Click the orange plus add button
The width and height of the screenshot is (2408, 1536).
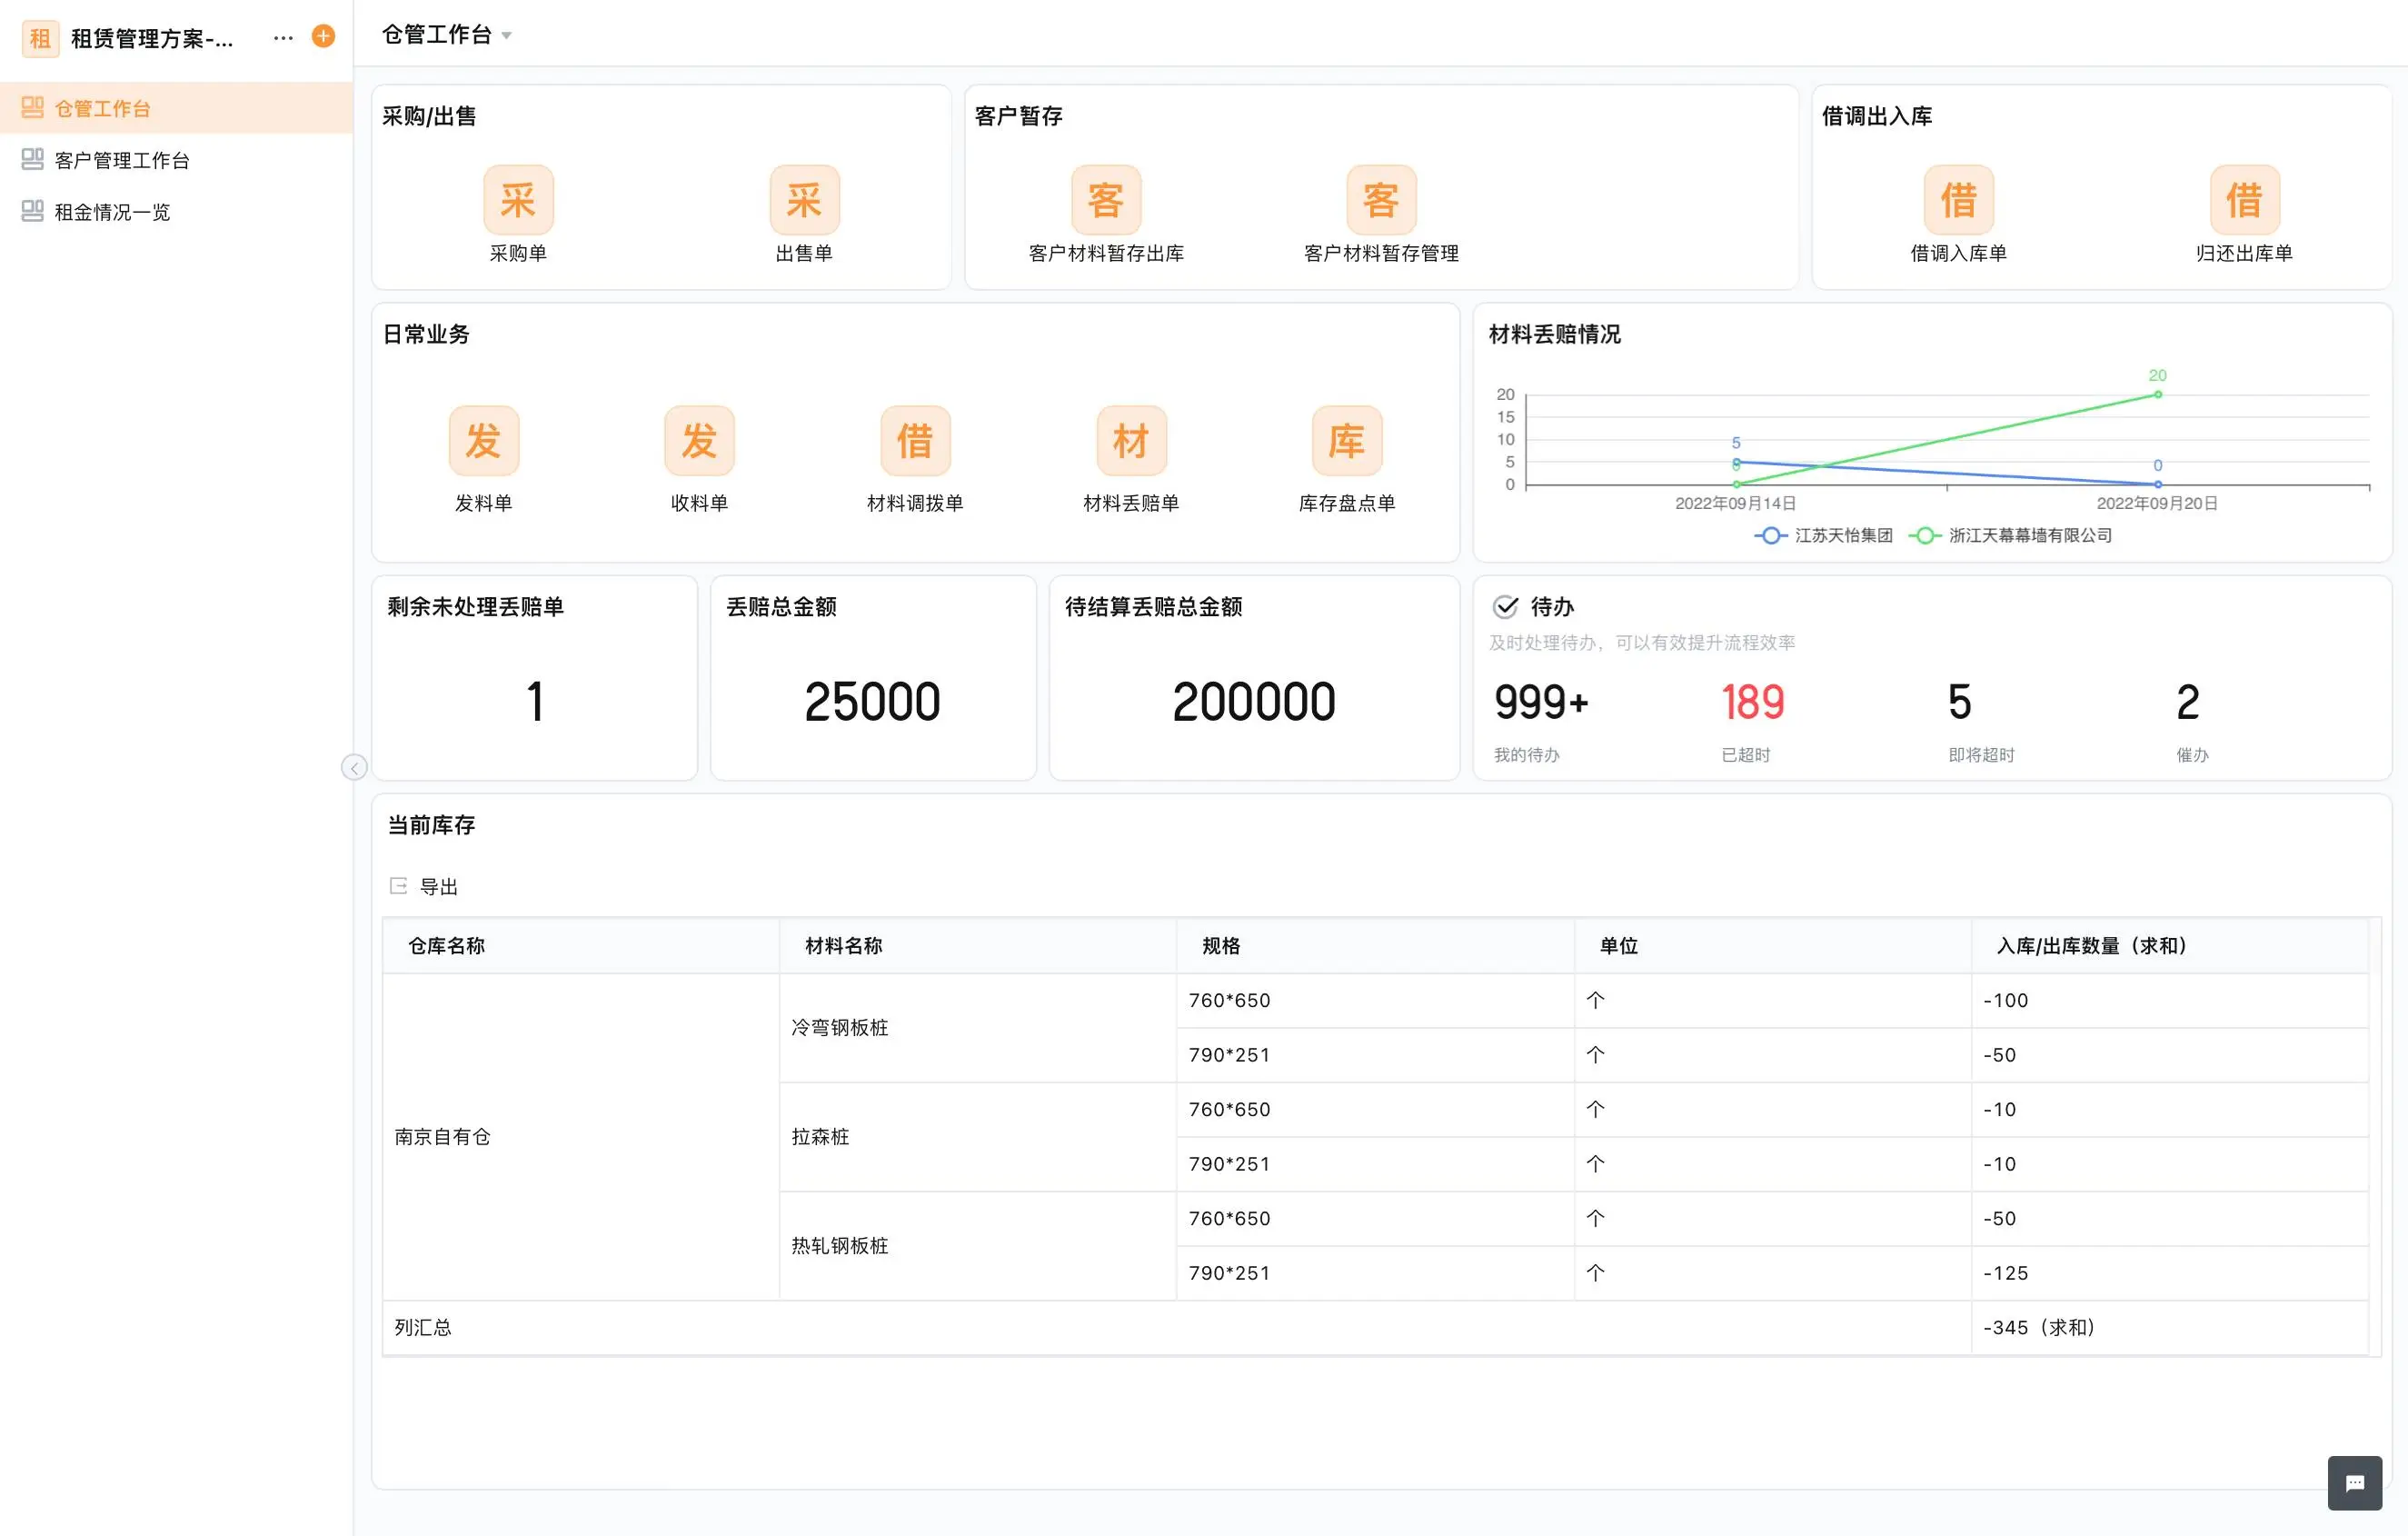[323, 37]
